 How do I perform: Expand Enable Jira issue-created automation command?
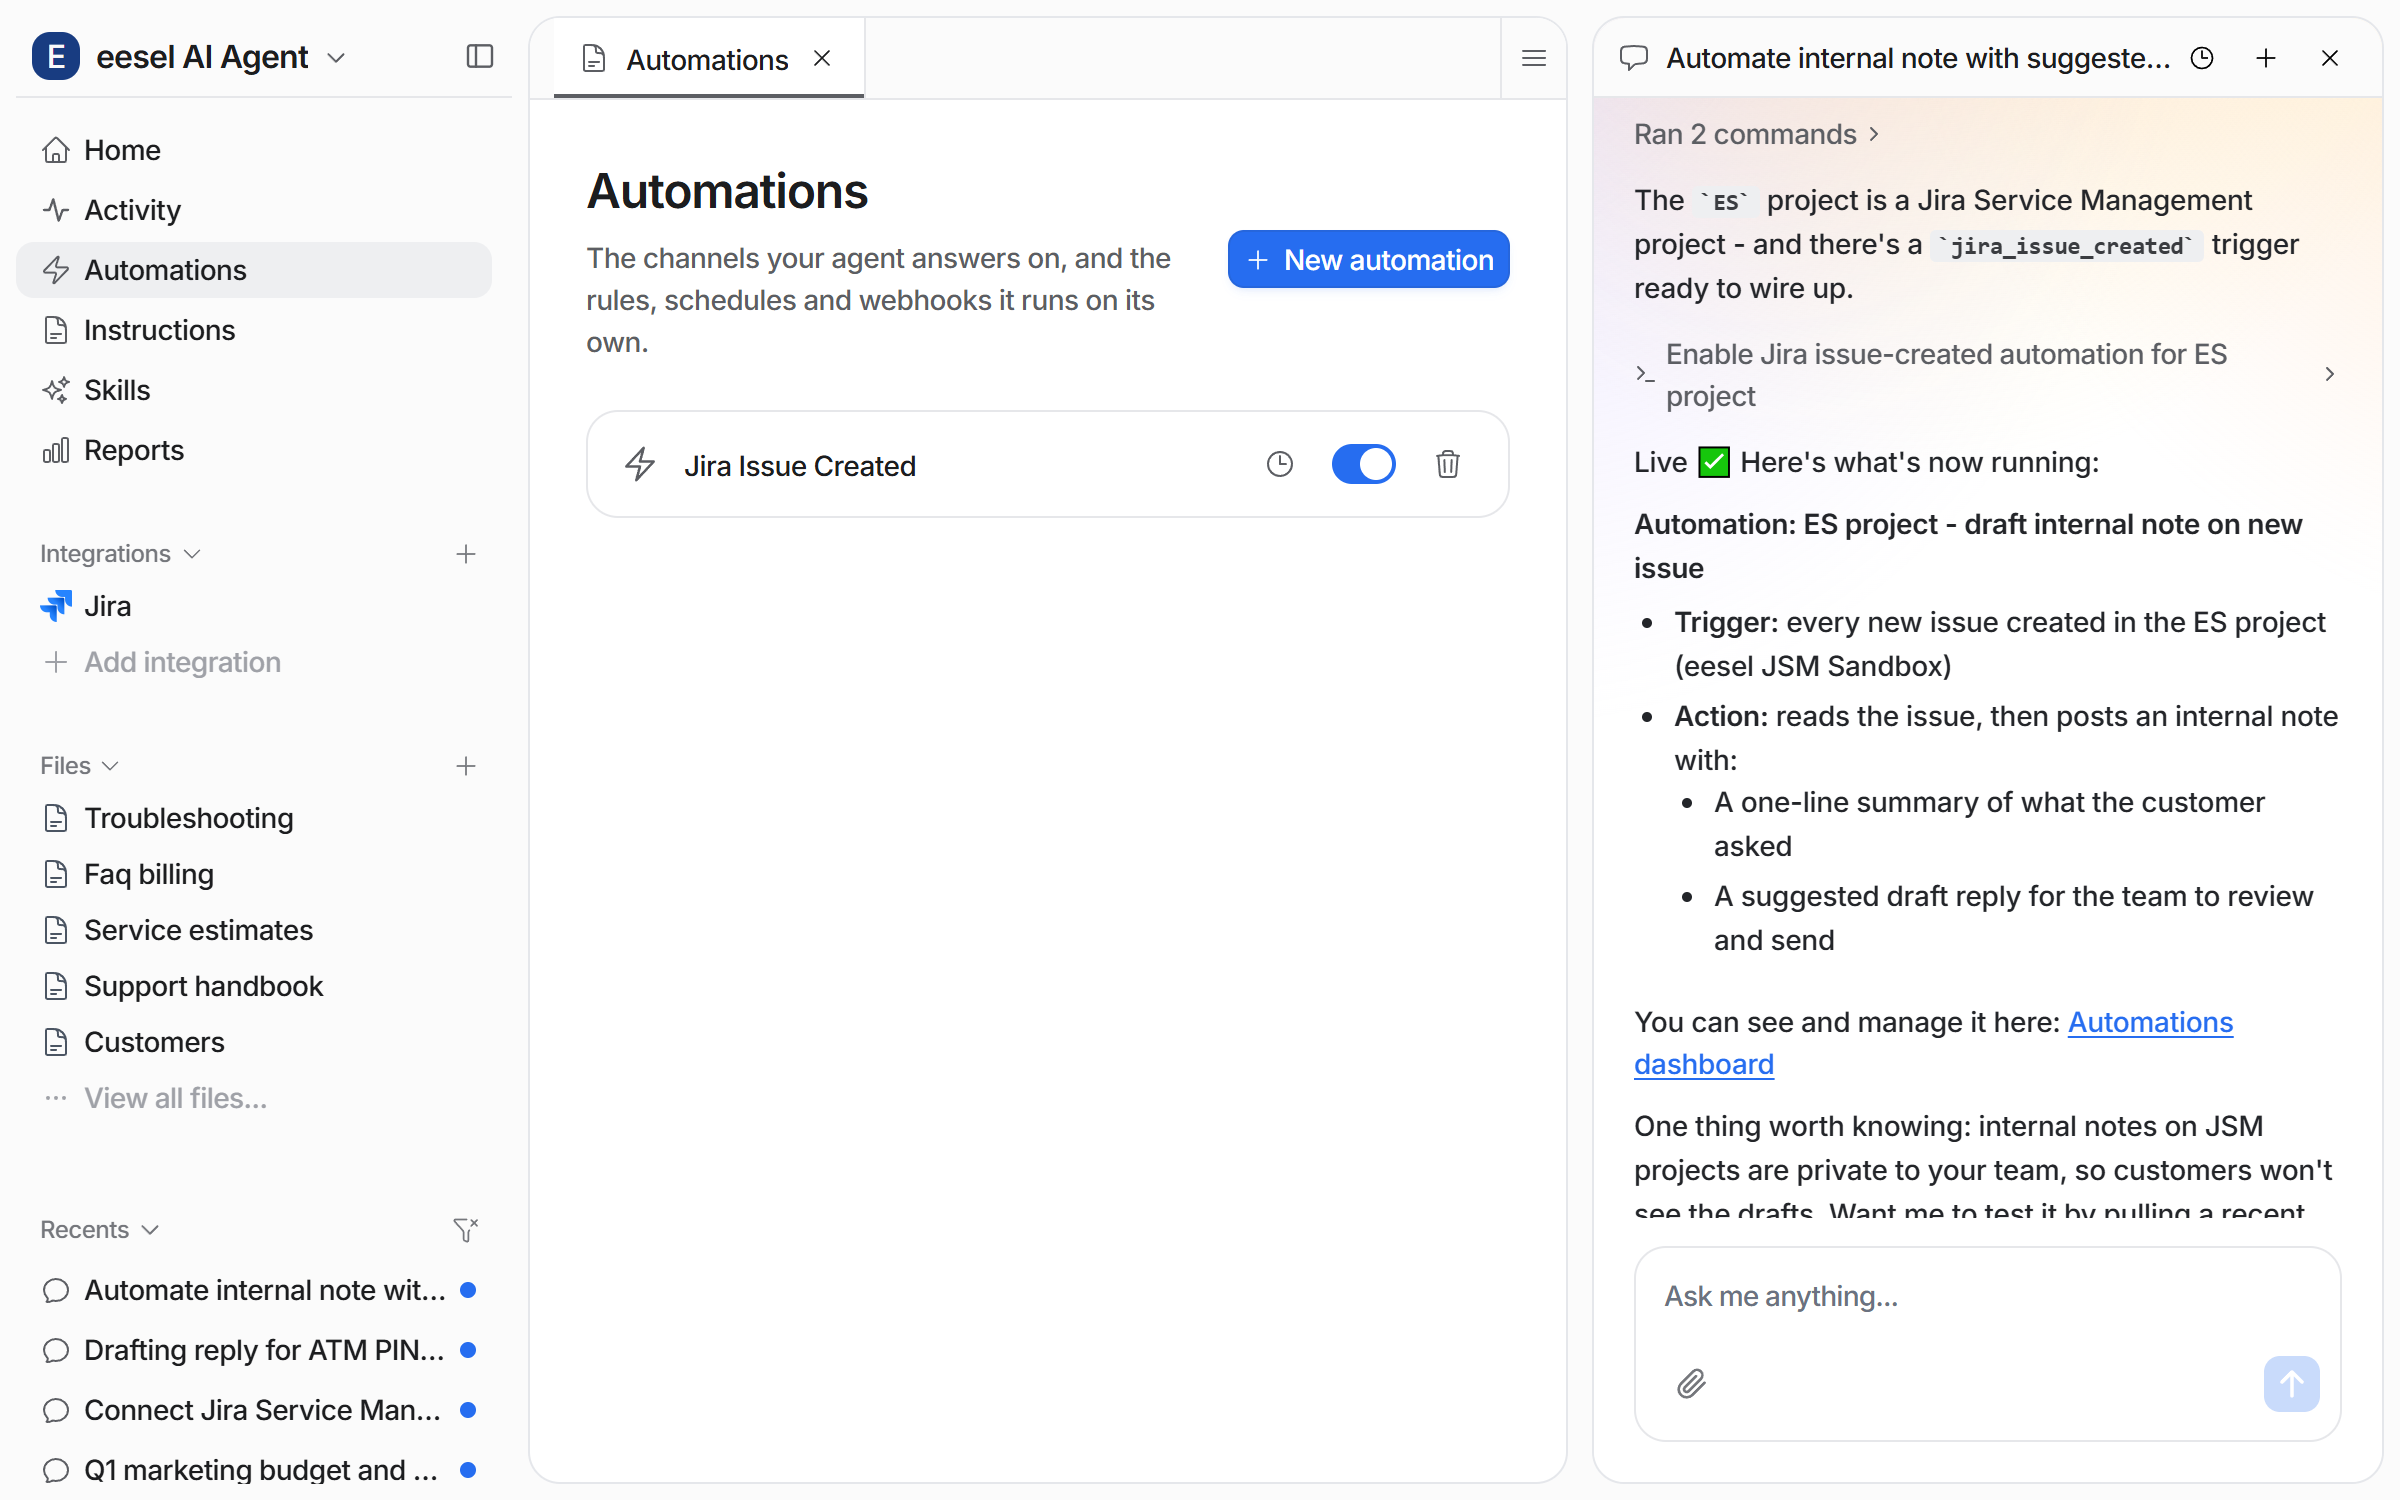click(1986, 375)
